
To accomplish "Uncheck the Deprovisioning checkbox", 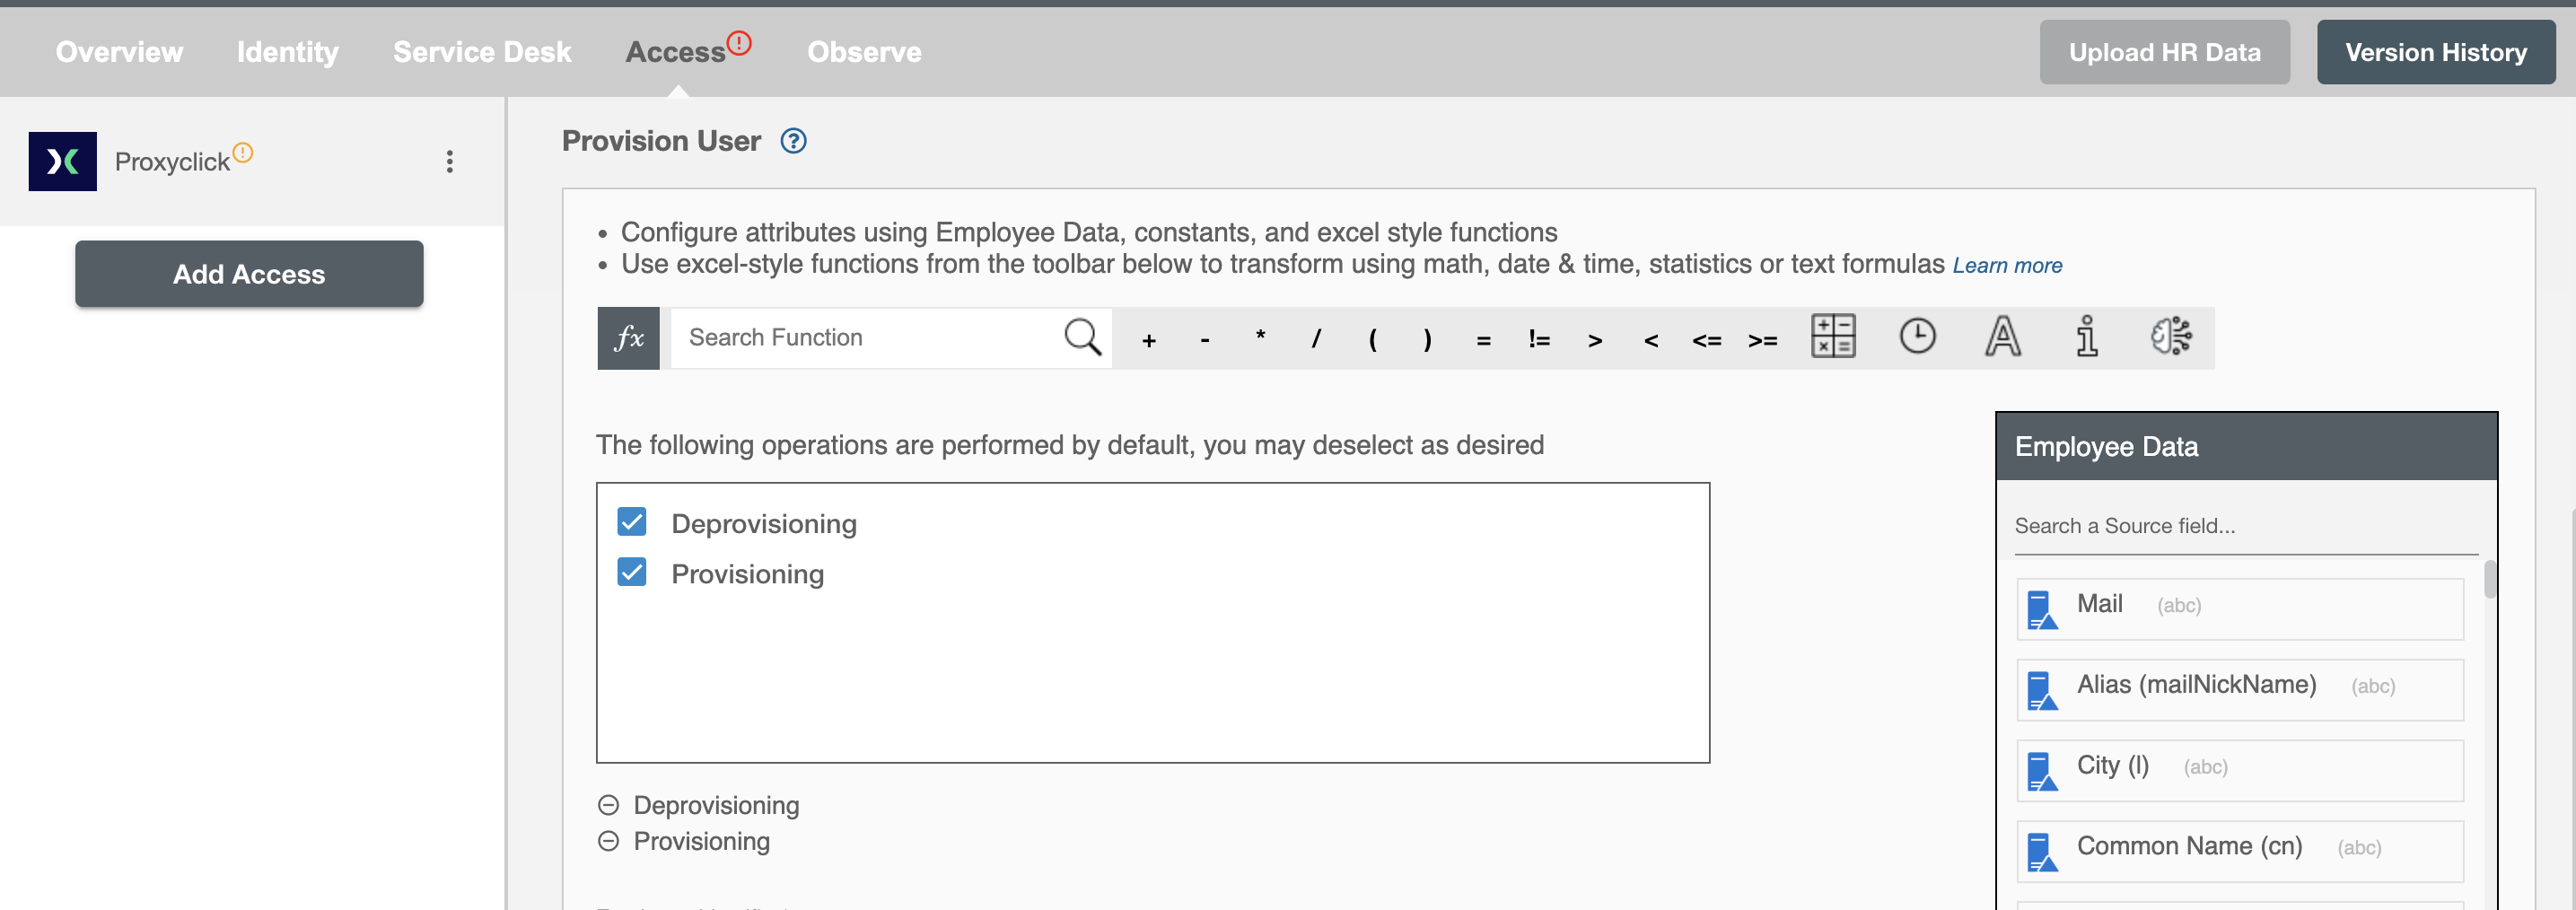I will 632,522.
